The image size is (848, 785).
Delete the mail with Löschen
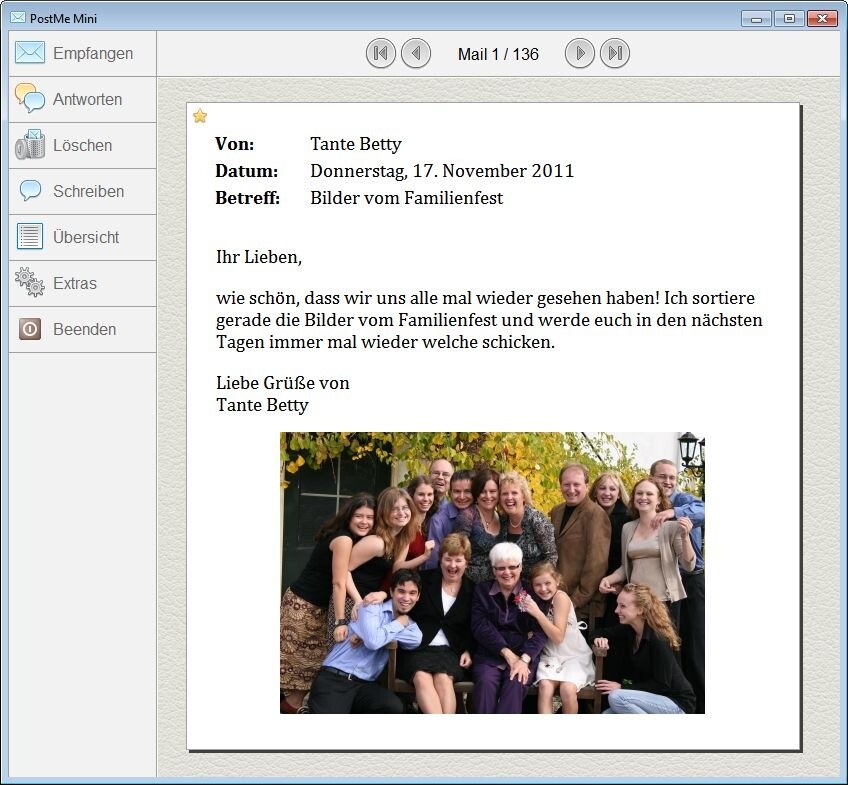[82, 146]
